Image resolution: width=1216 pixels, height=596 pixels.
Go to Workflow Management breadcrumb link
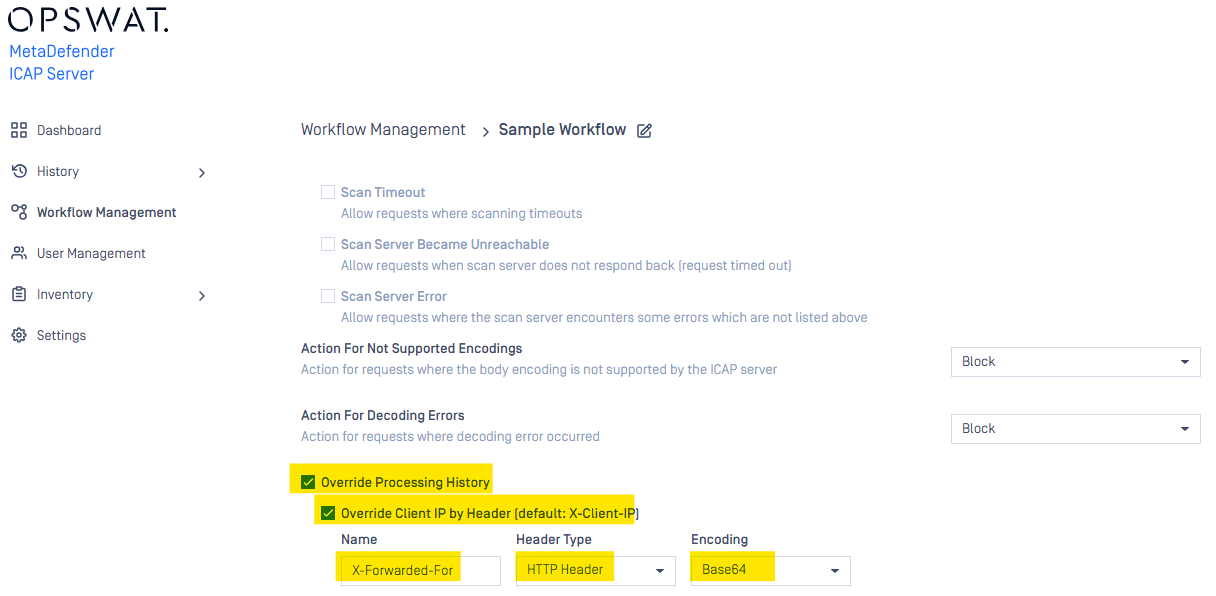click(x=383, y=130)
